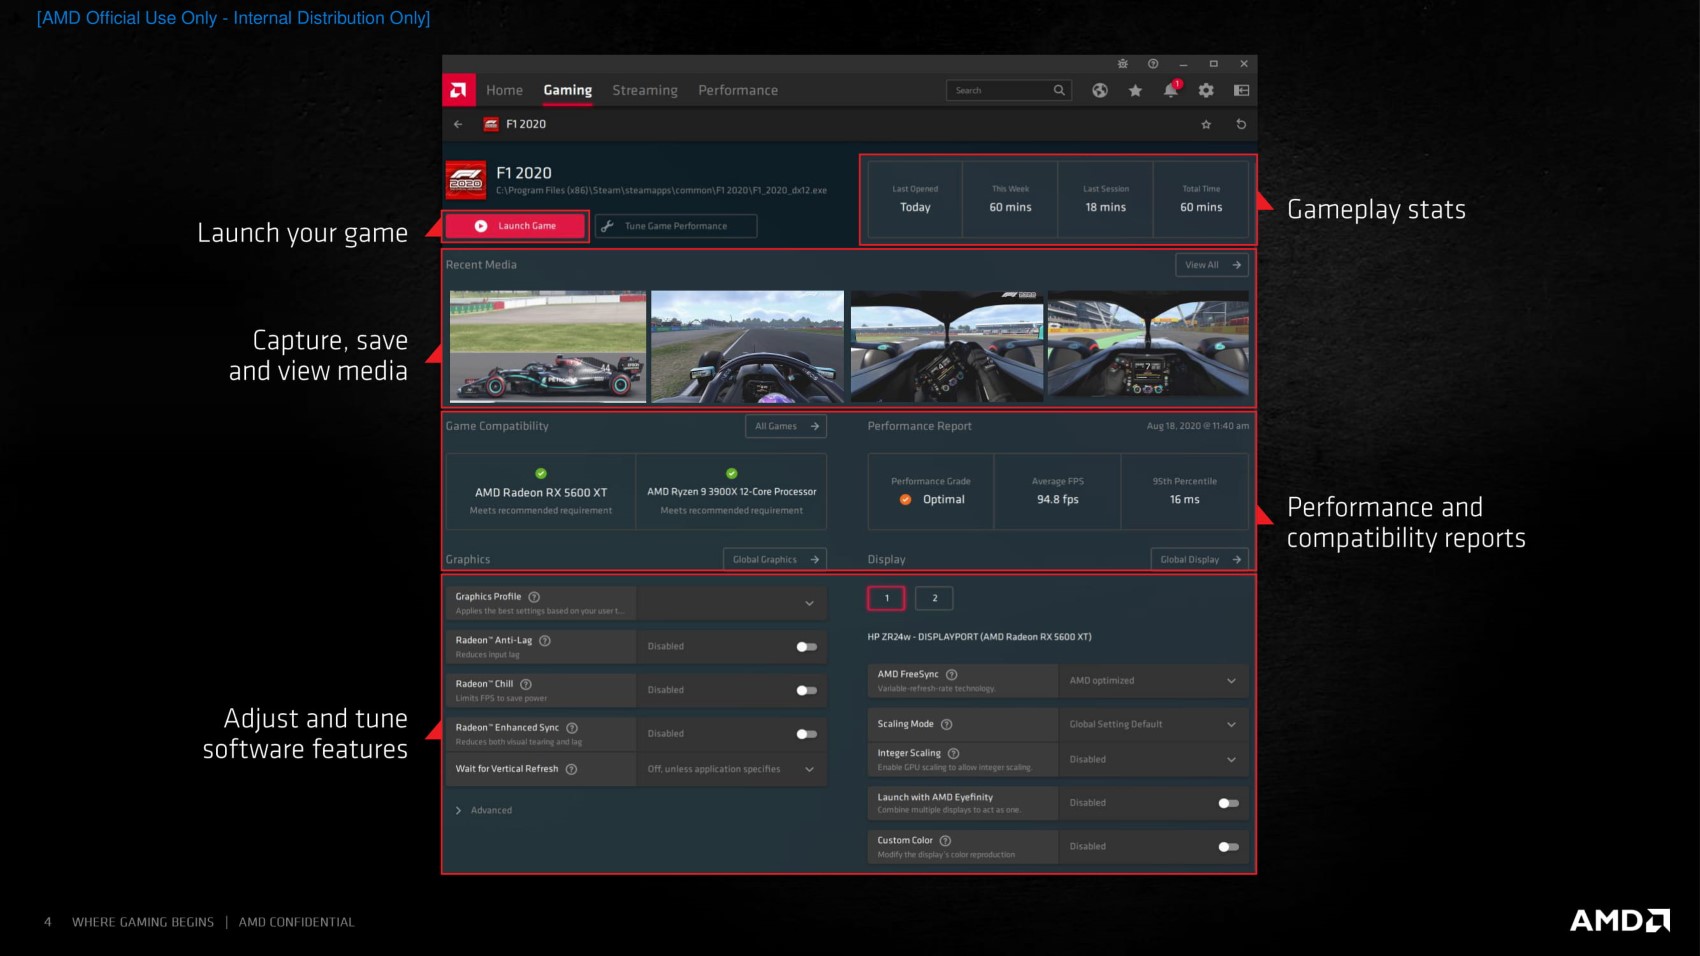The height and width of the screenshot is (956, 1700).
Task: Click the AMD Radeon RX 5600 XT compatibility card
Action: tap(541, 491)
